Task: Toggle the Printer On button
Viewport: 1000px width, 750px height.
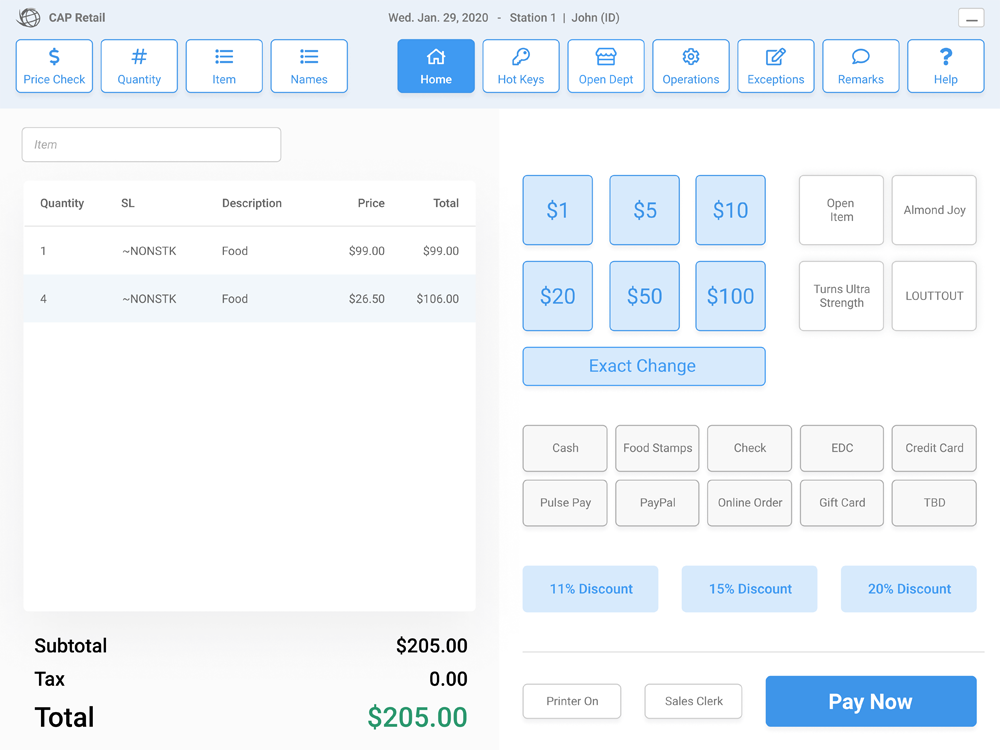Action: [572, 701]
